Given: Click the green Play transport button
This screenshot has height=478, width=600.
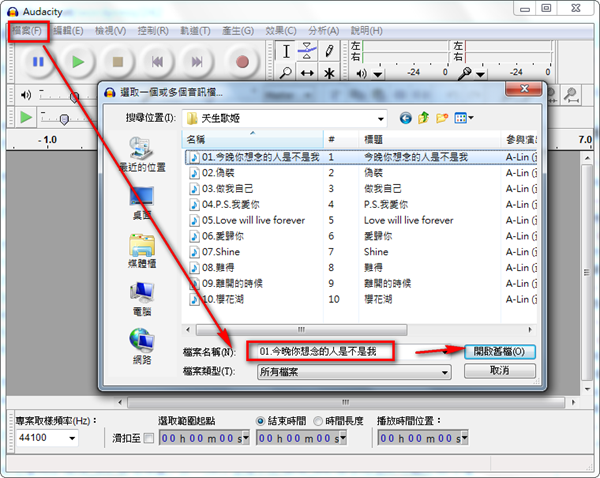Looking at the screenshot, I should pyautogui.click(x=78, y=62).
